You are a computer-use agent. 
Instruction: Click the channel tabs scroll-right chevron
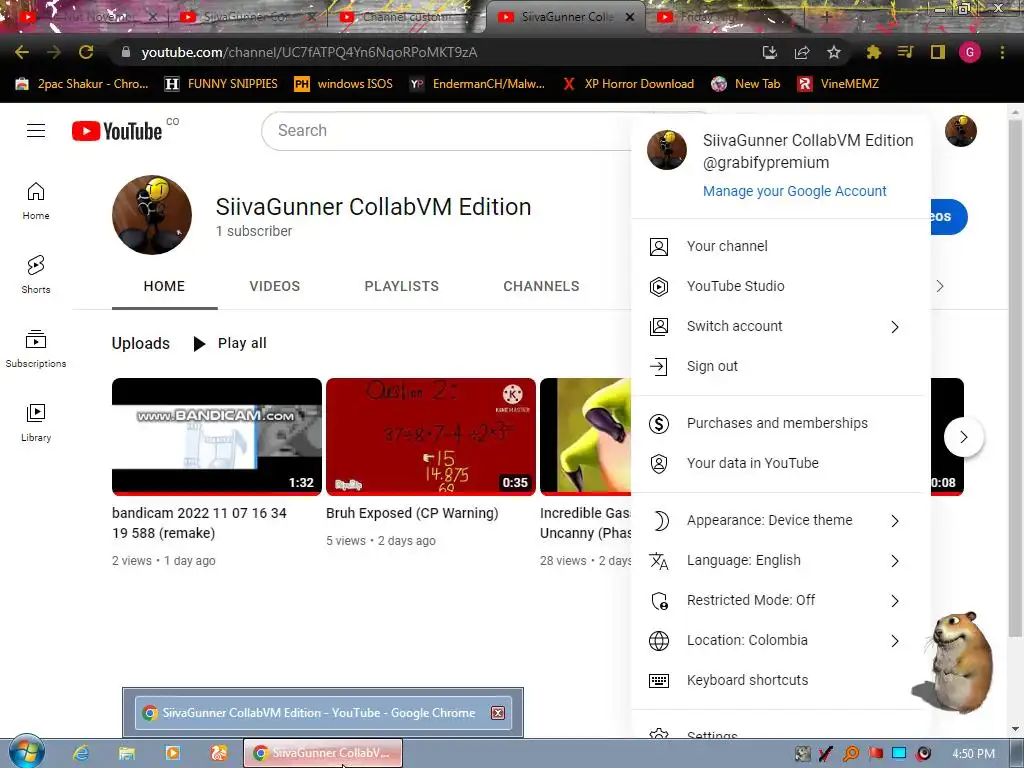click(940, 286)
